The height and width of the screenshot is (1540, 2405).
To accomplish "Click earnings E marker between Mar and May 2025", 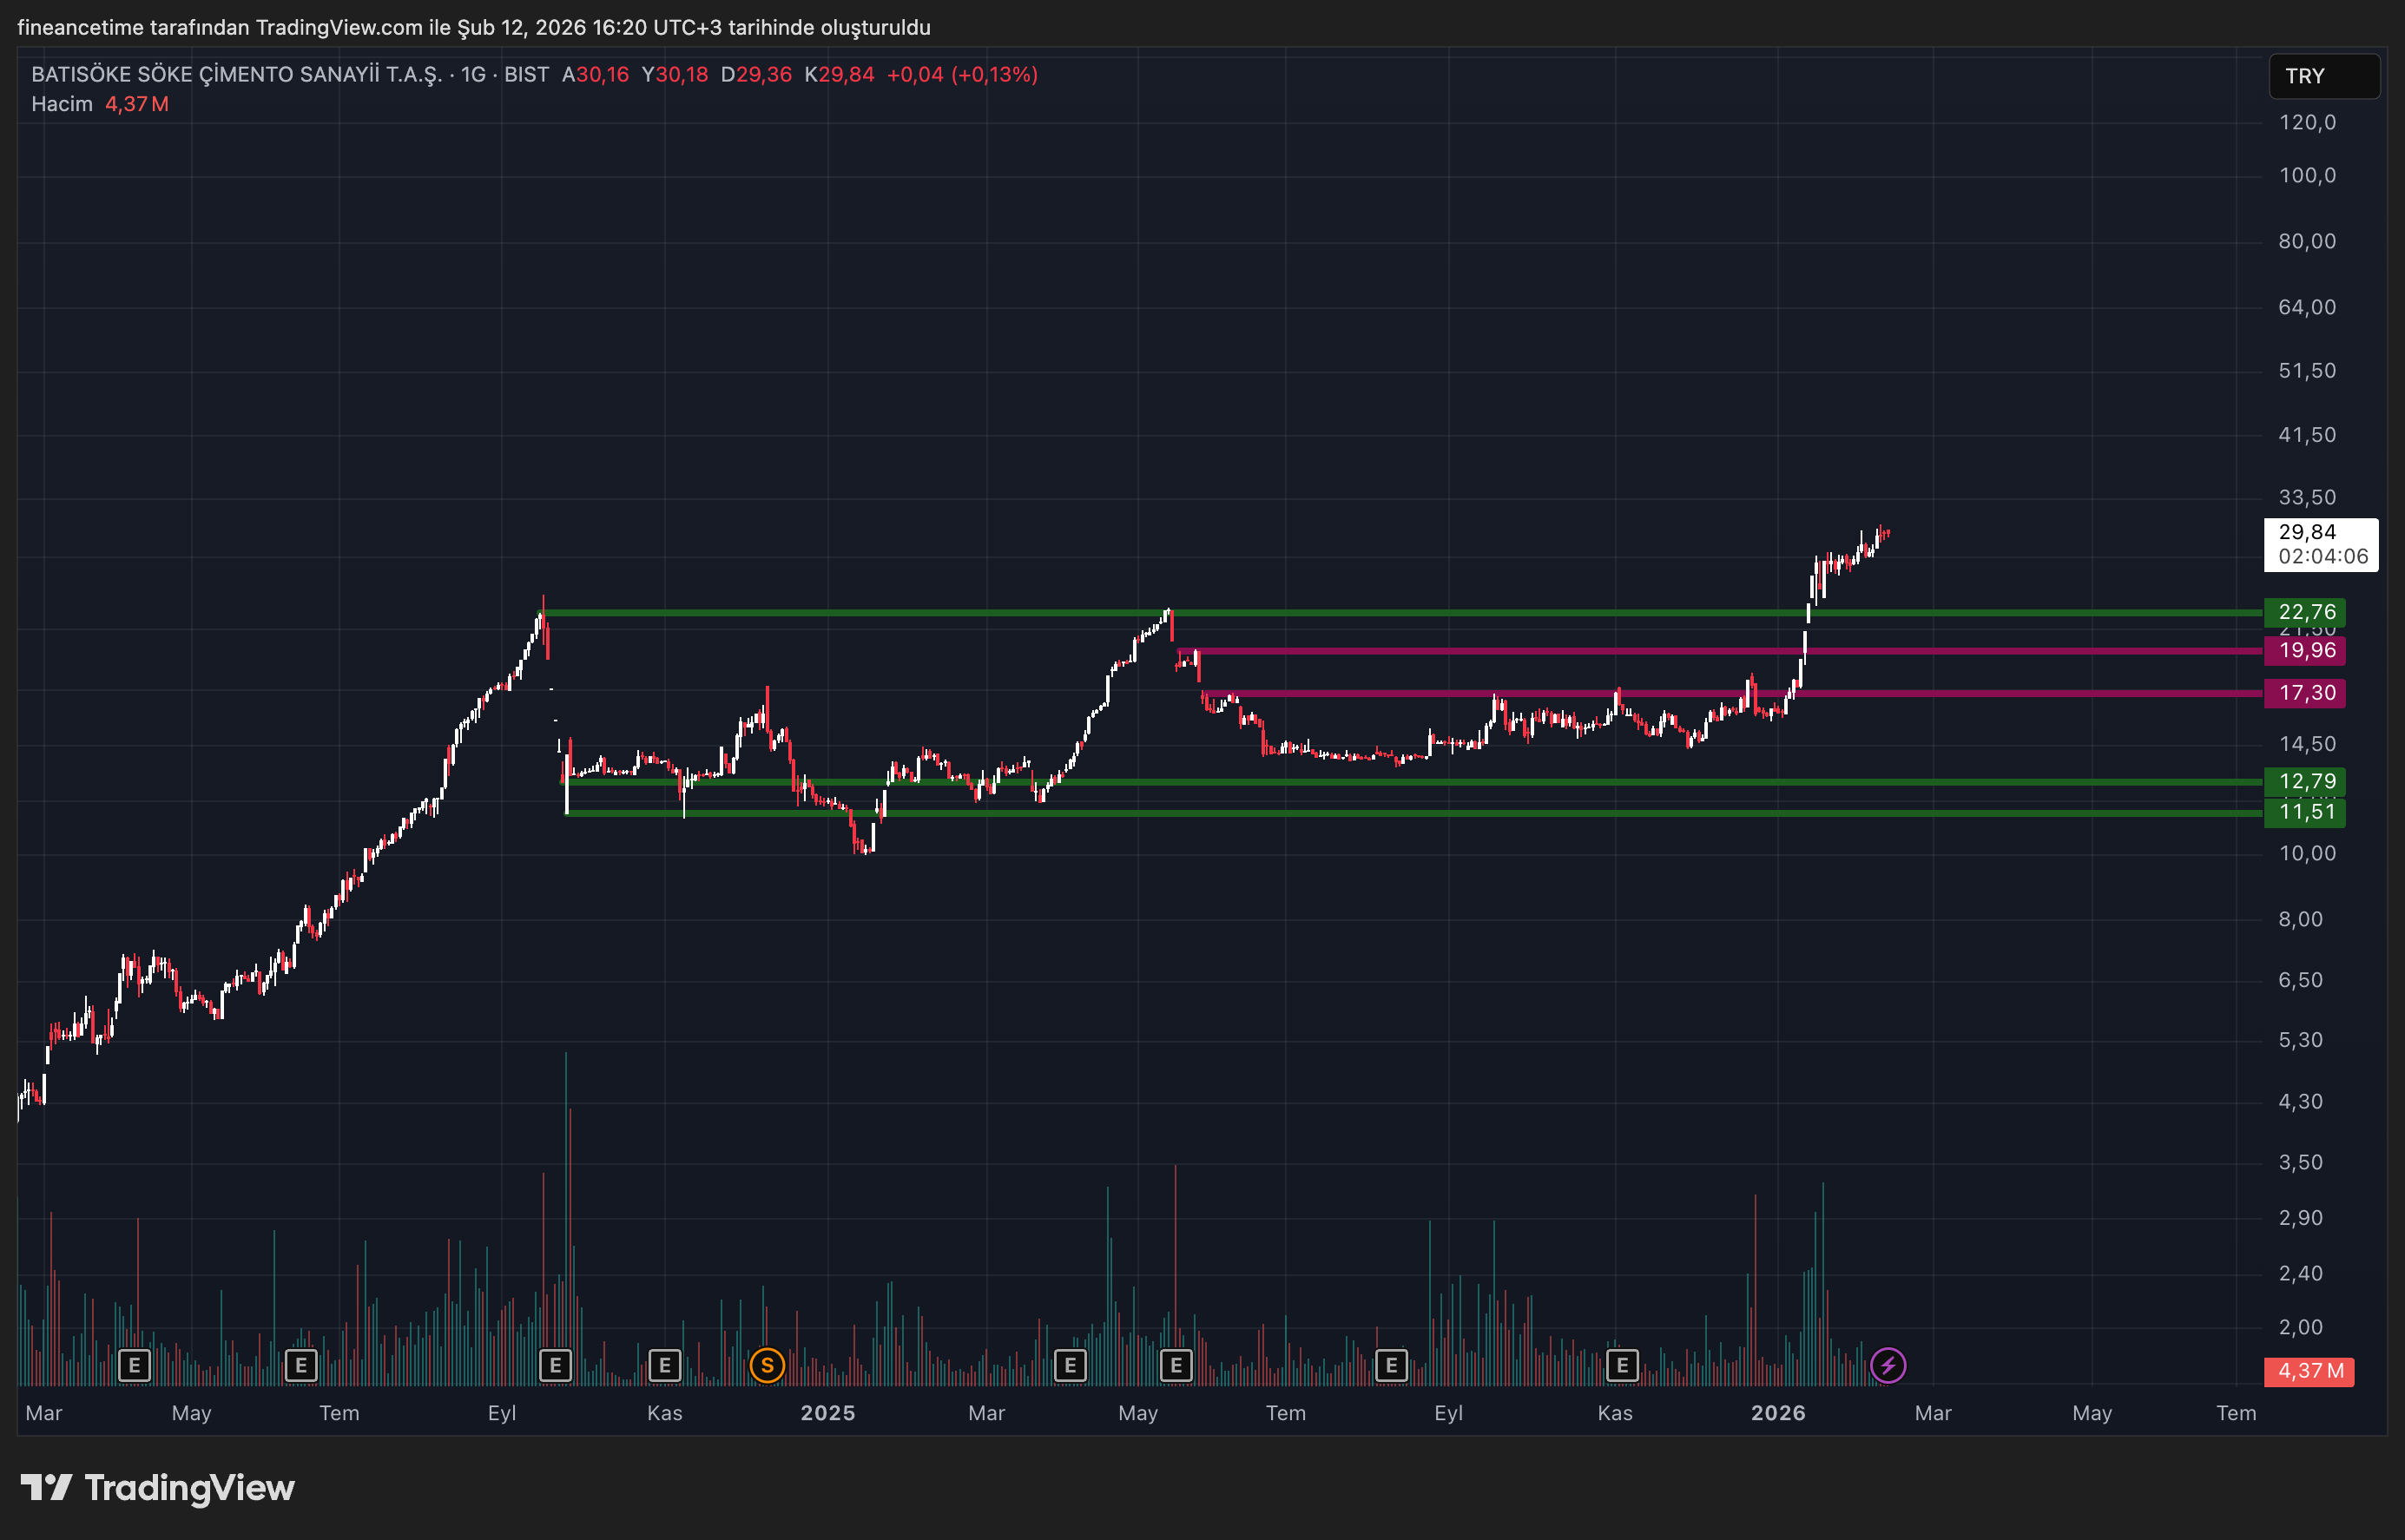I will pos(1070,1365).
